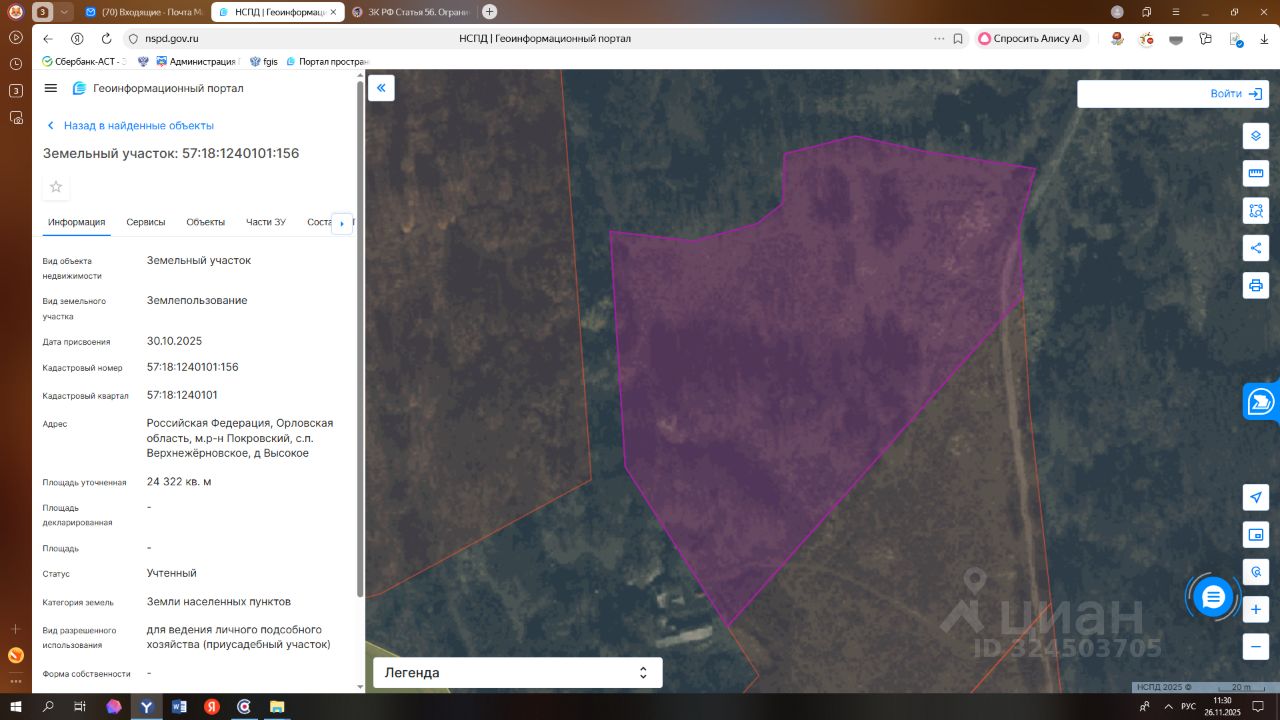Locate my position with the navigation arrow
The image size is (1280, 720).
(x=1256, y=497)
